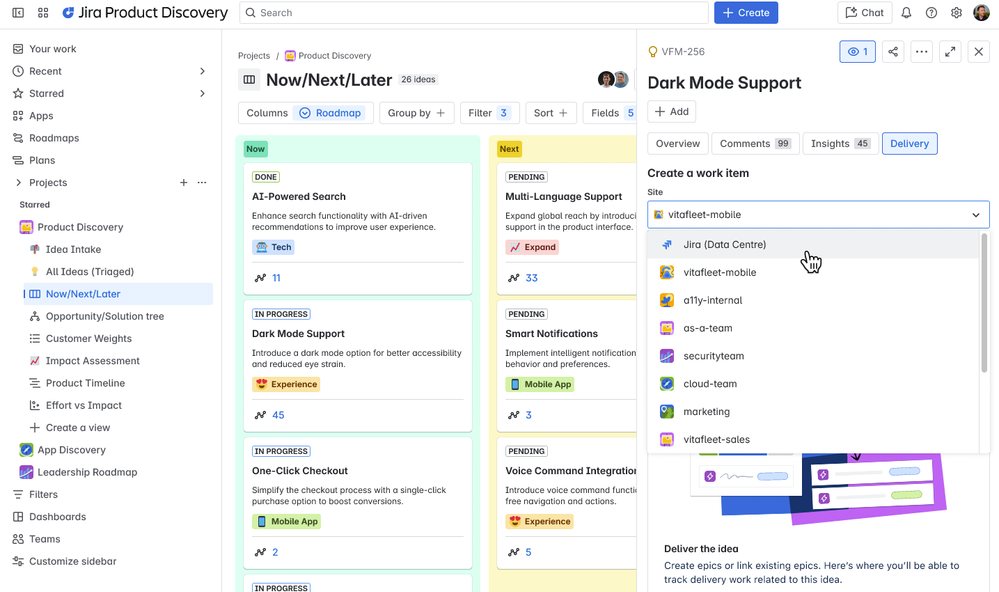Open Your work in sidebar

(52, 49)
